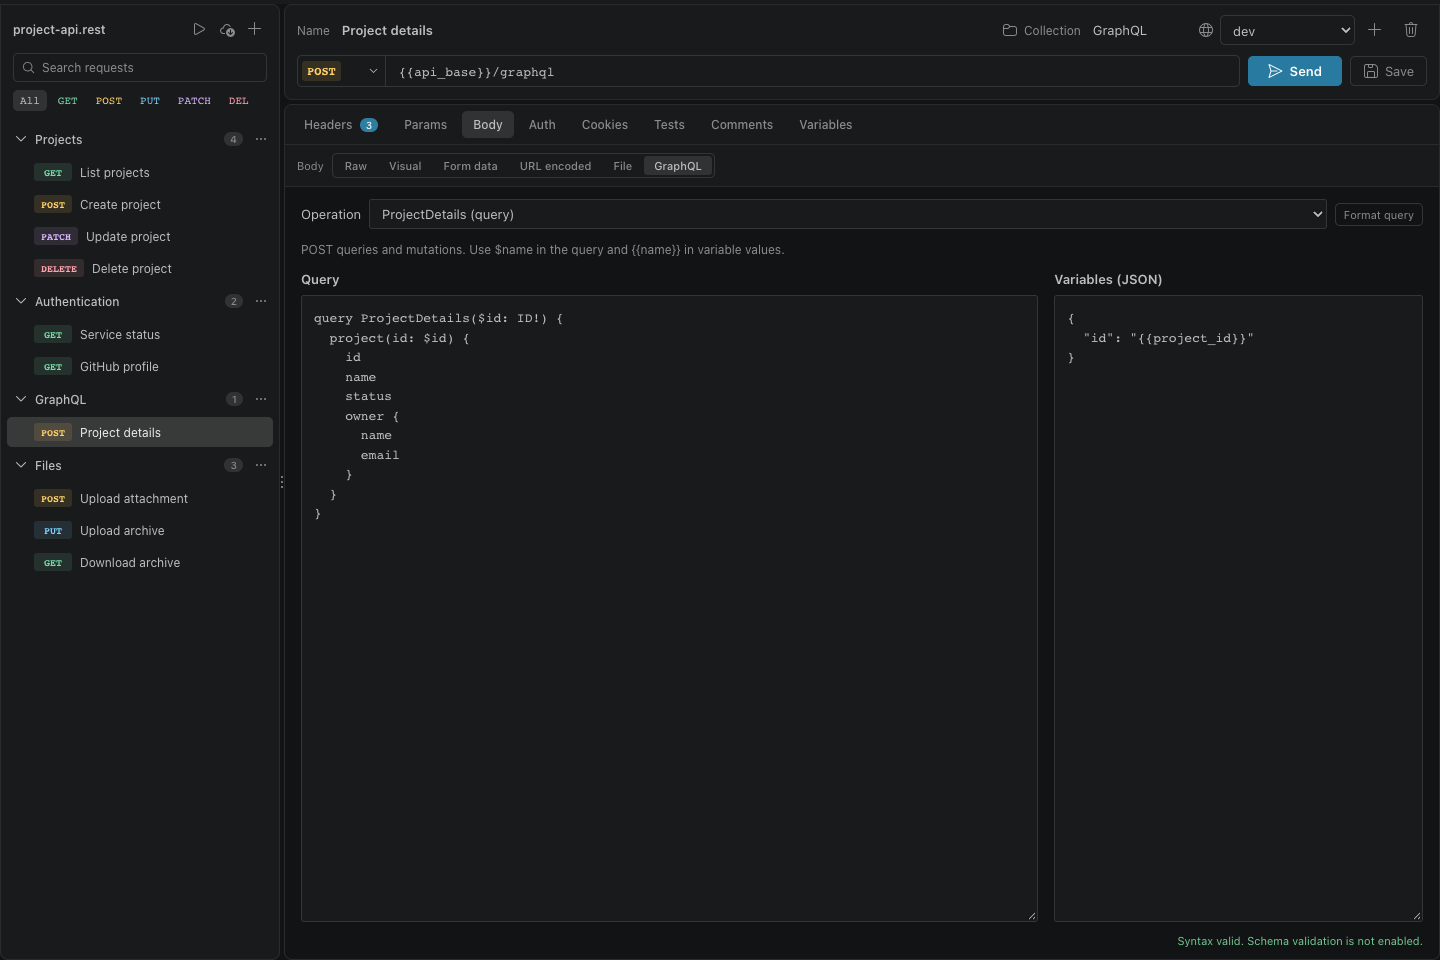This screenshot has height=960, width=1440.
Task: Delete request using the trash icon
Action: [x=1411, y=30]
